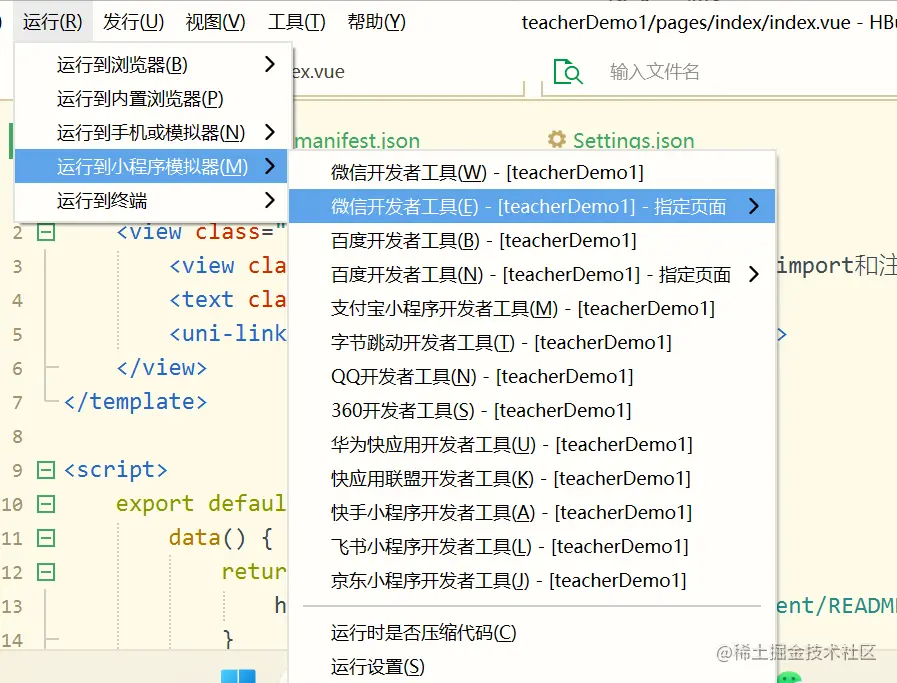Select 百度开发者工具(N) 指定页面 entry
Image resolution: width=897 pixels, height=683 pixels.
pos(532,275)
